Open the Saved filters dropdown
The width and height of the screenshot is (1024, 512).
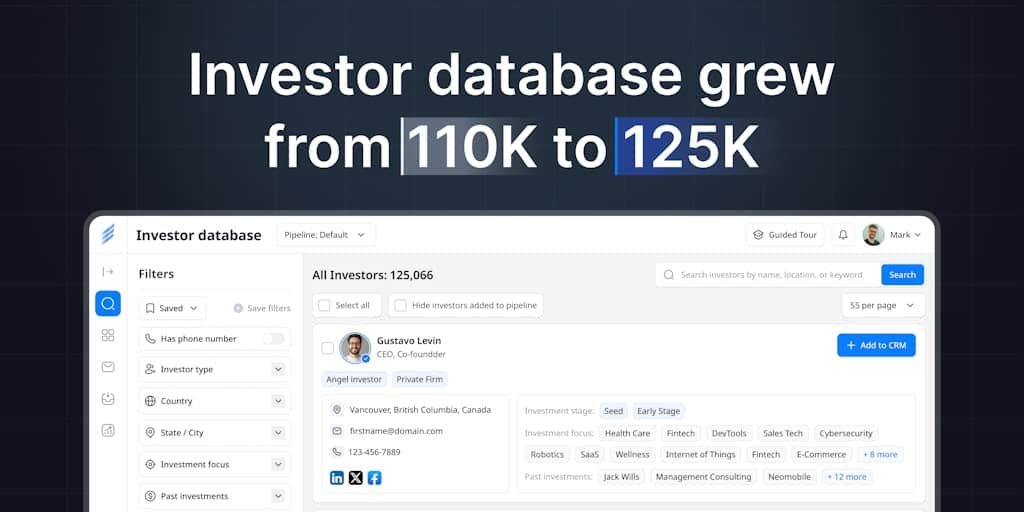click(172, 308)
